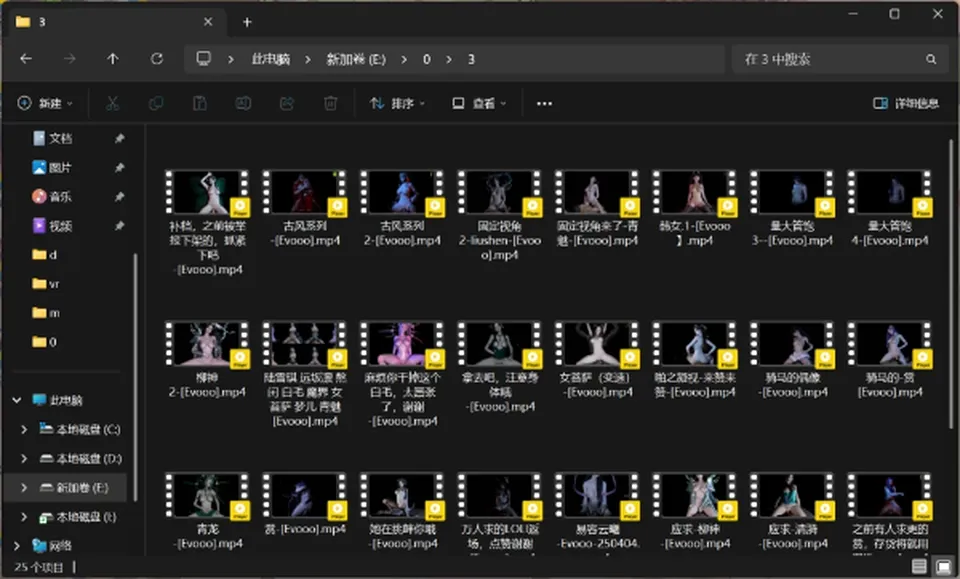Collapse the 此电脑 tree node
This screenshot has width=960, height=579.
click(x=17, y=400)
